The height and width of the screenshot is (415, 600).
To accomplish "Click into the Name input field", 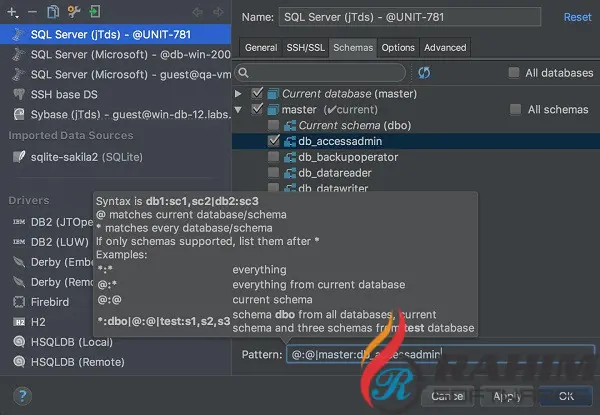I will click(410, 17).
